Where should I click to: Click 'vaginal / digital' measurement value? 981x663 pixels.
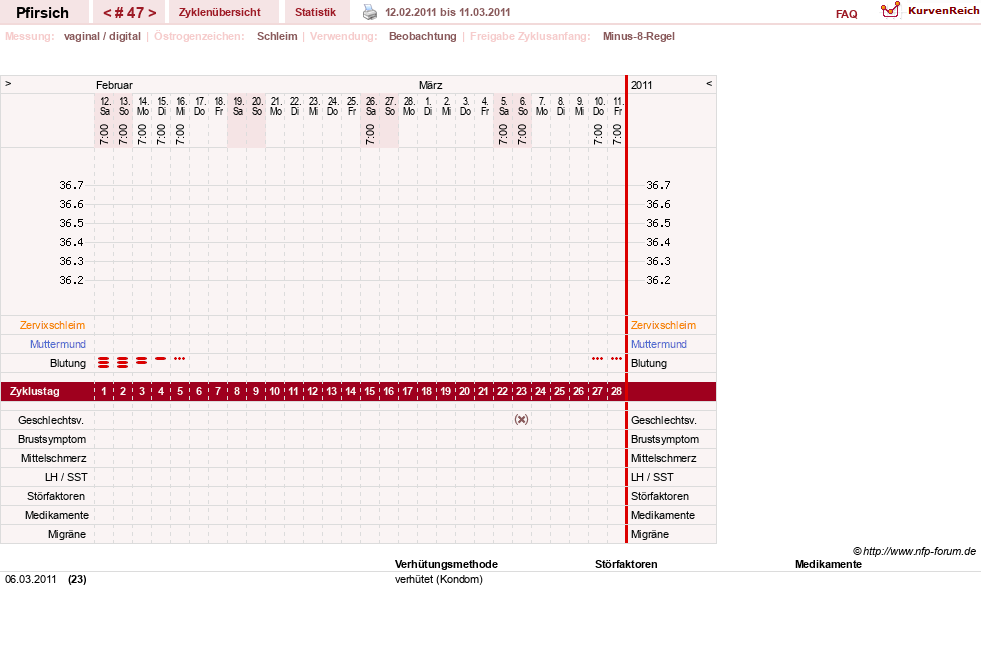point(102,36)
